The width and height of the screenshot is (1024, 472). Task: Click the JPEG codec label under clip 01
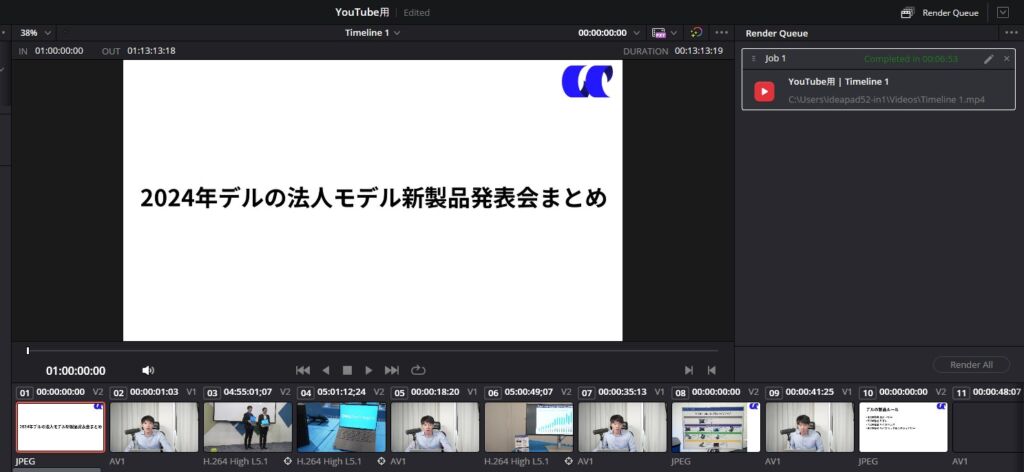point(25,461)
